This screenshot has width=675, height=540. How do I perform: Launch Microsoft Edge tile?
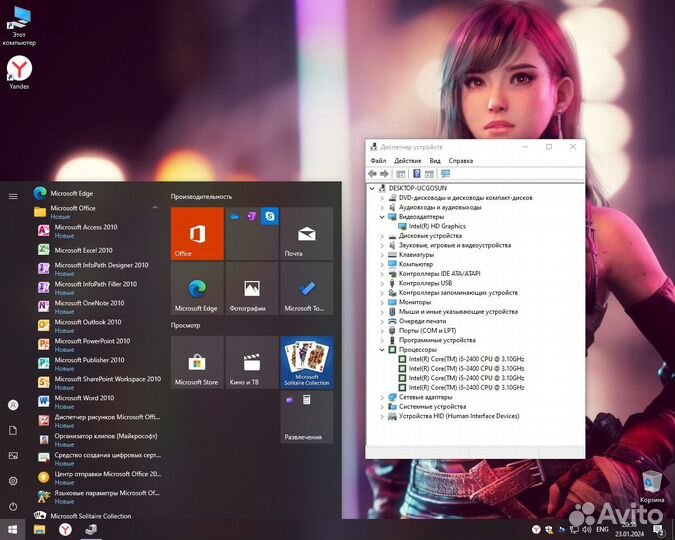[x=197, y=289]
